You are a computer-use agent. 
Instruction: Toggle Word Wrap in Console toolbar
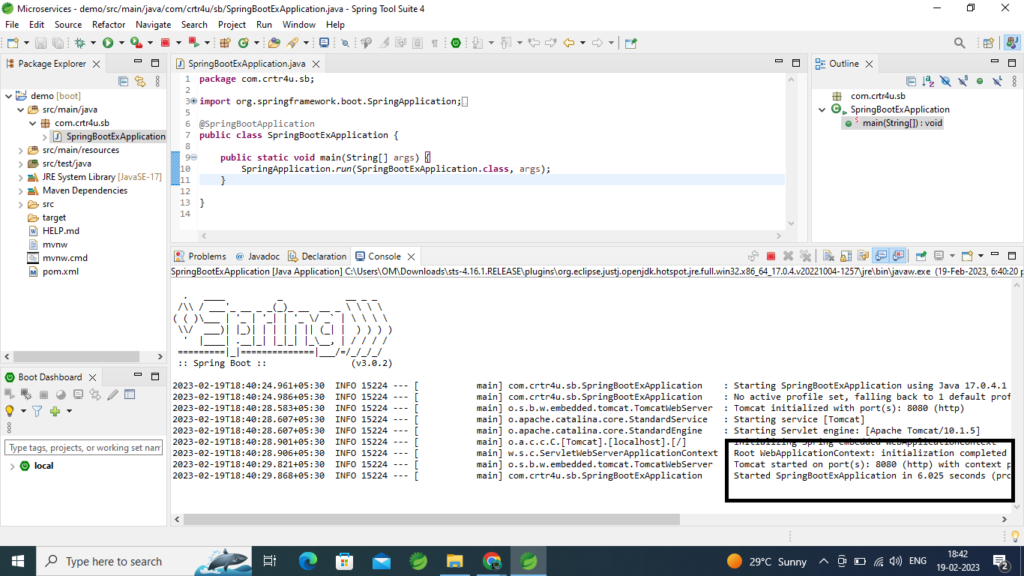point(863,256)
